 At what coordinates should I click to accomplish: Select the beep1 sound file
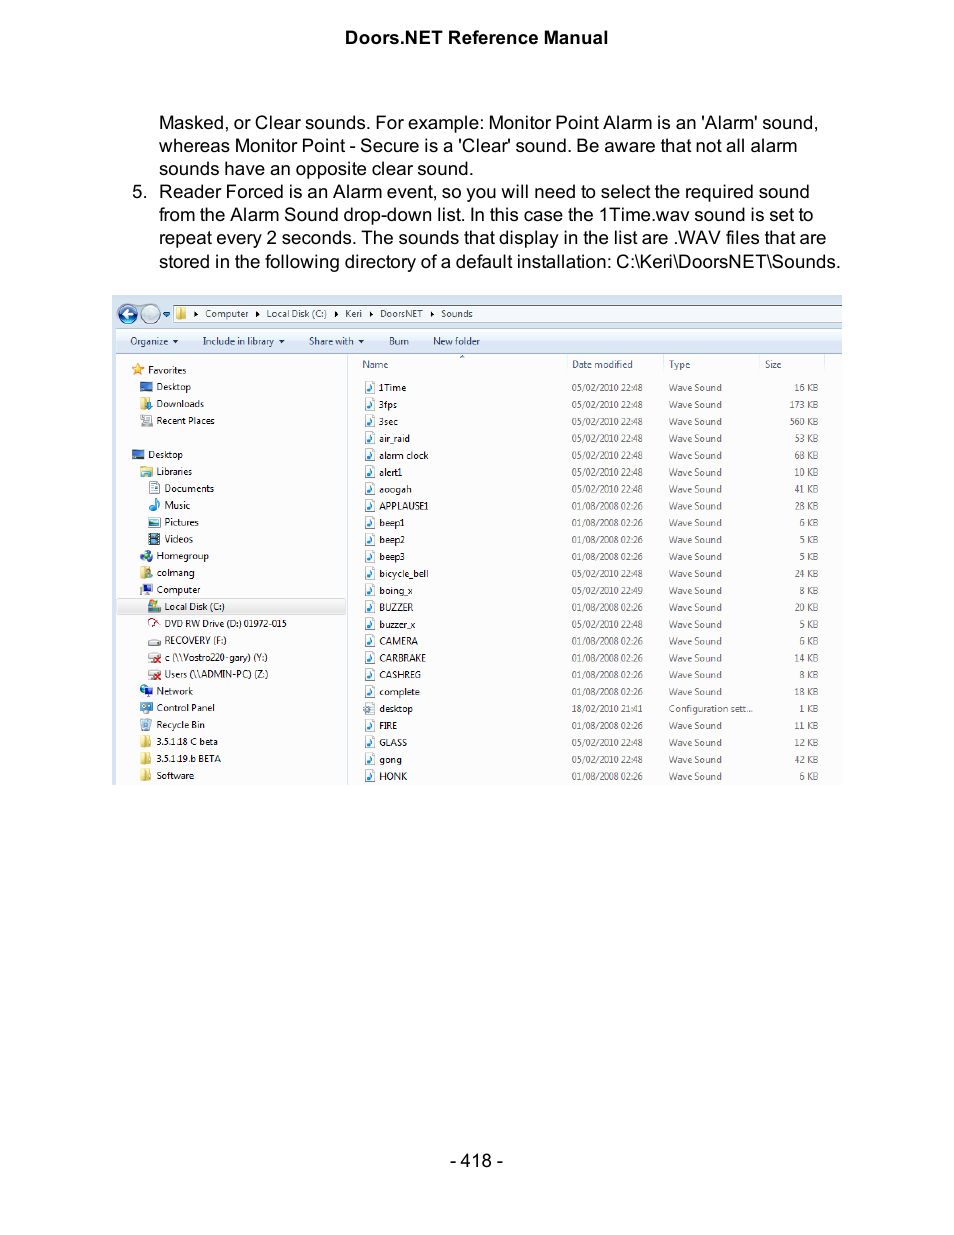(x=391, y=523)
